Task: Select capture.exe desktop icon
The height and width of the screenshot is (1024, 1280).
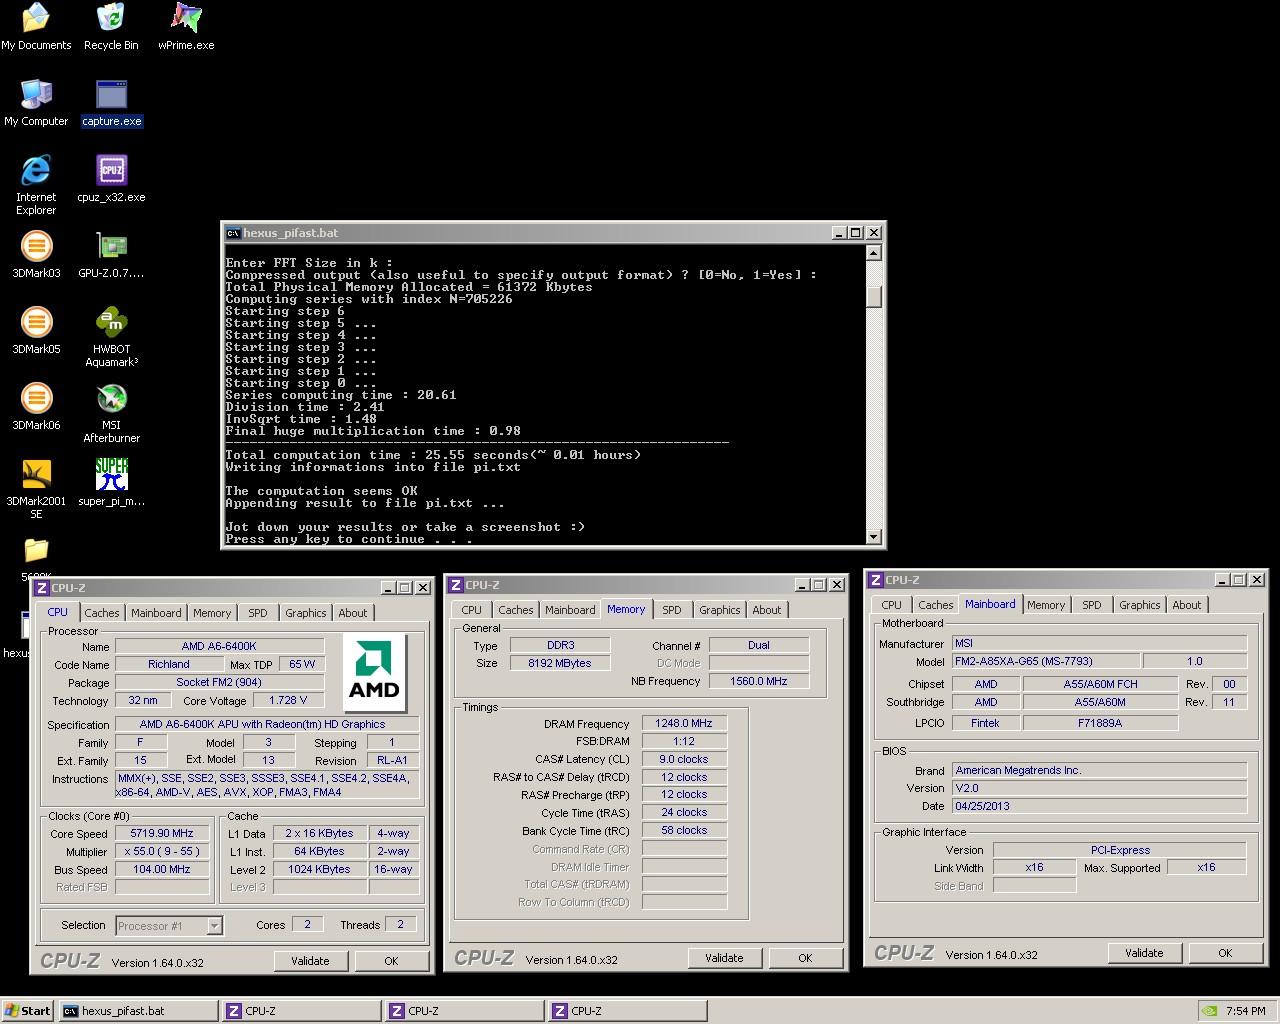Action: point(111,103)
